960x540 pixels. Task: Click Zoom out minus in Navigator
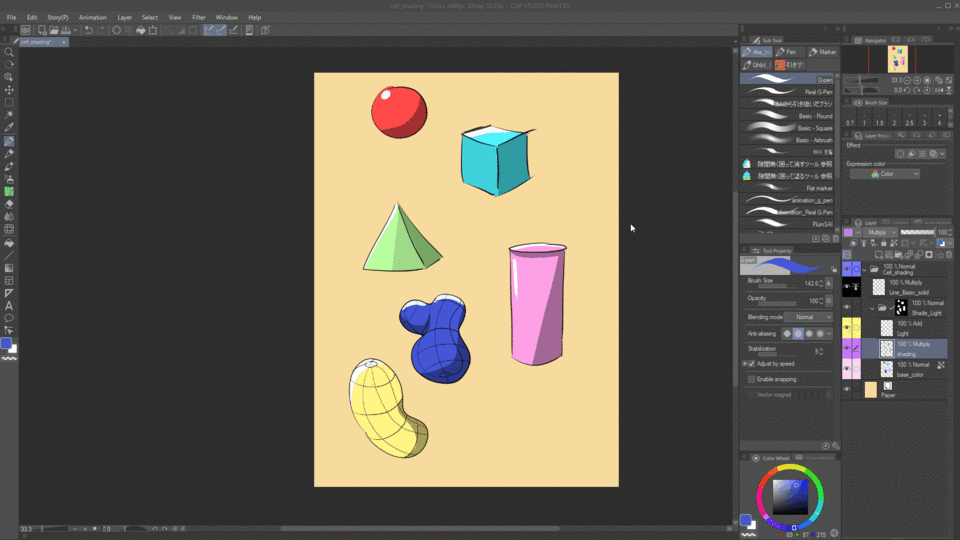907,80
